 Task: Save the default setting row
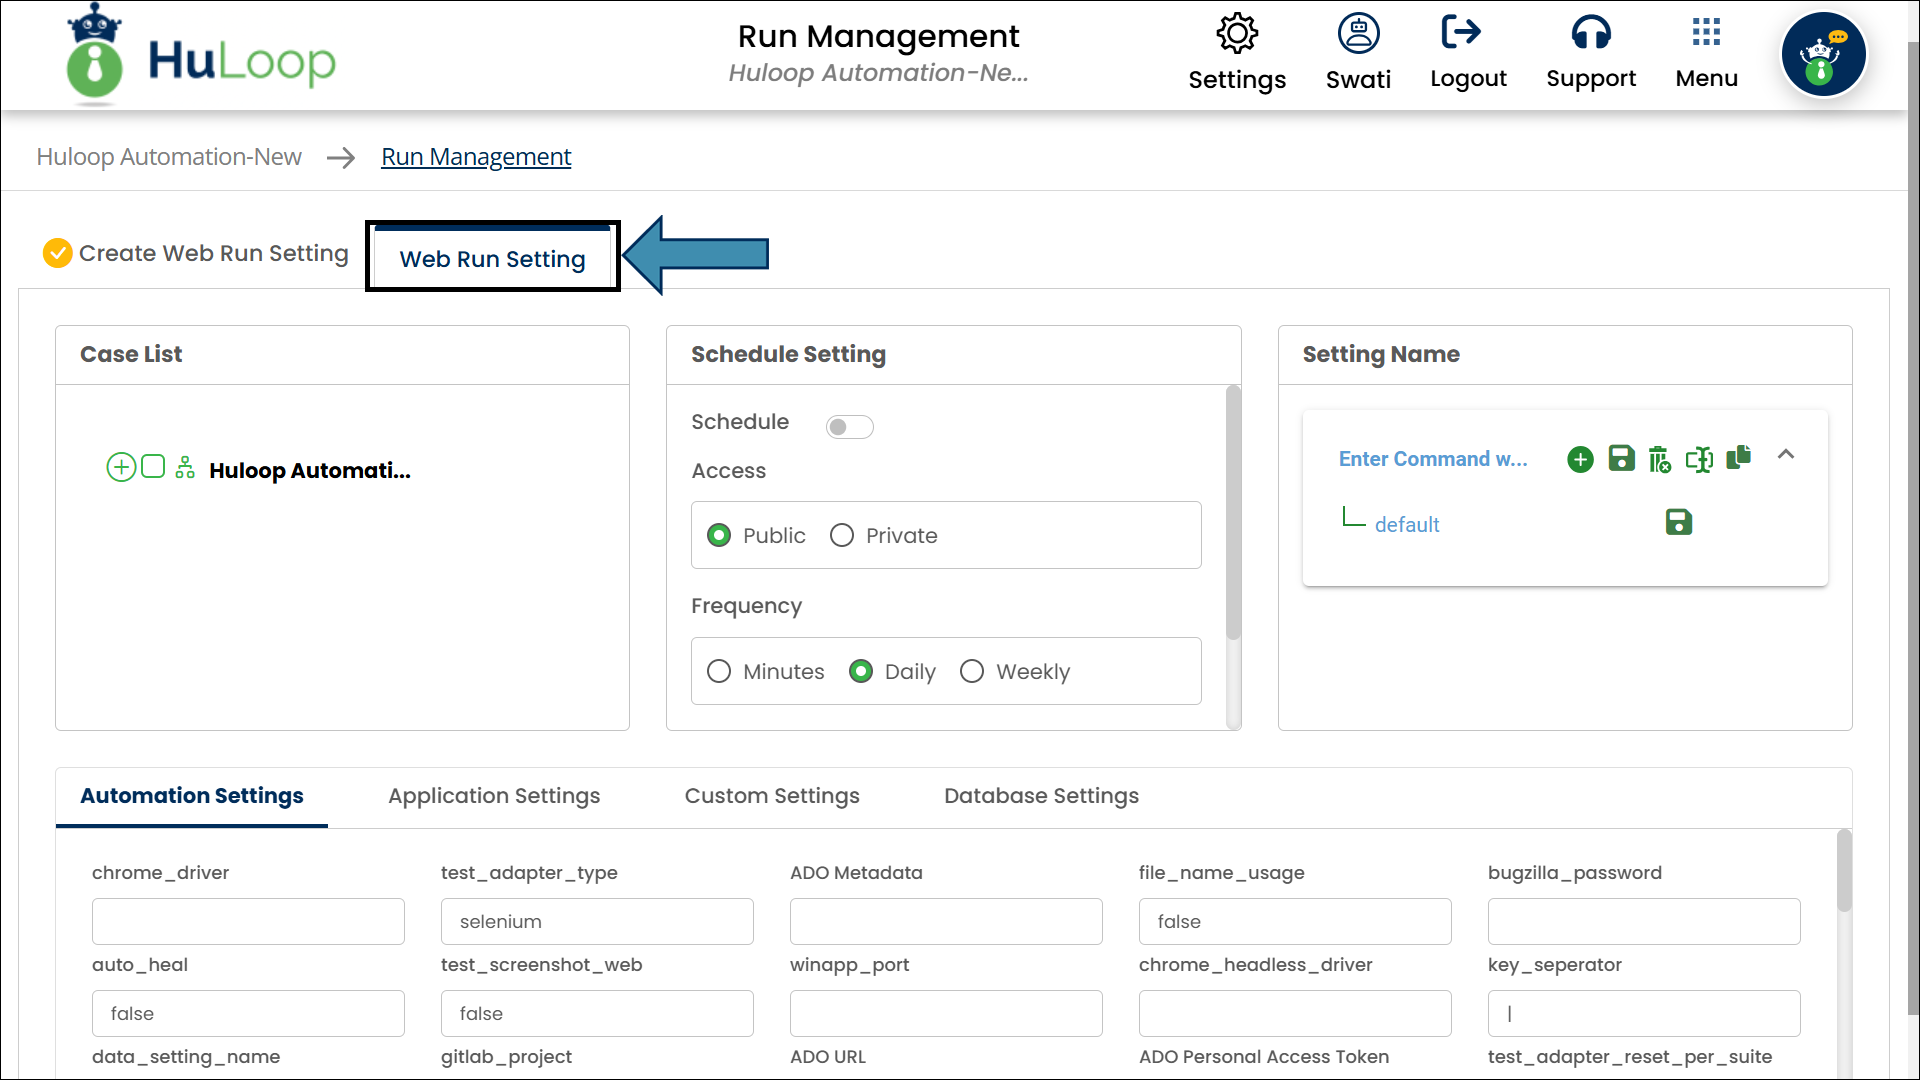click(1678, 522)
